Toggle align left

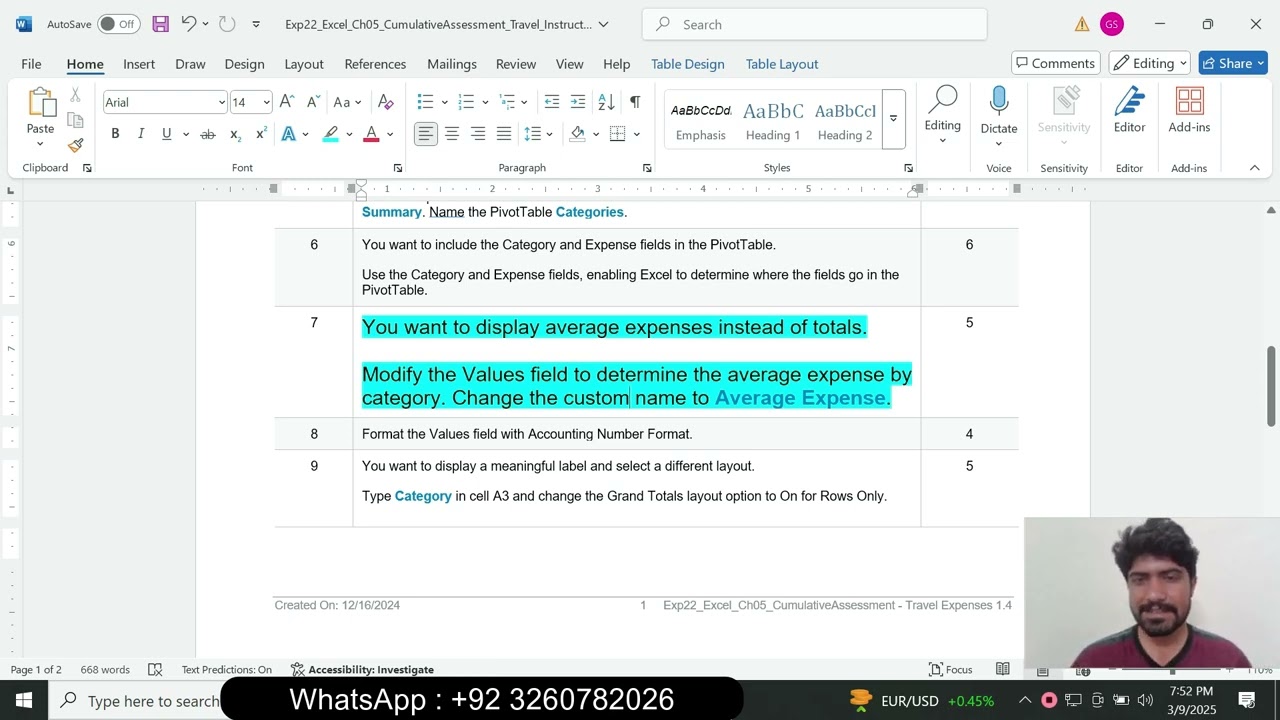(x=426, y=134)
